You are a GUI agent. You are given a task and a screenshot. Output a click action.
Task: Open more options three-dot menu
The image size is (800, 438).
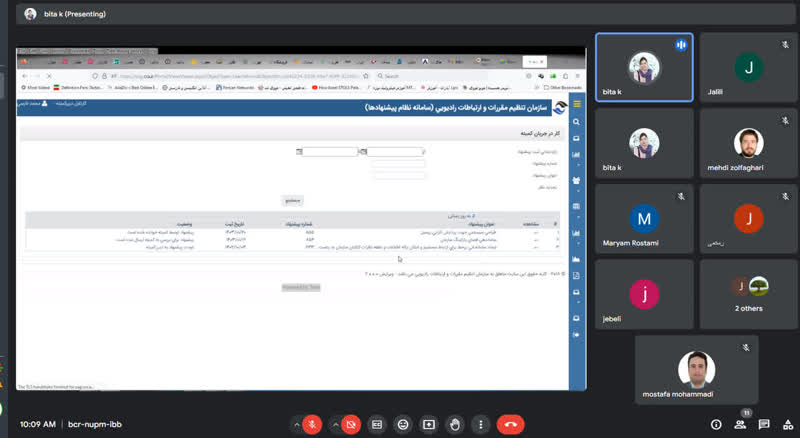tap(481, 424)
